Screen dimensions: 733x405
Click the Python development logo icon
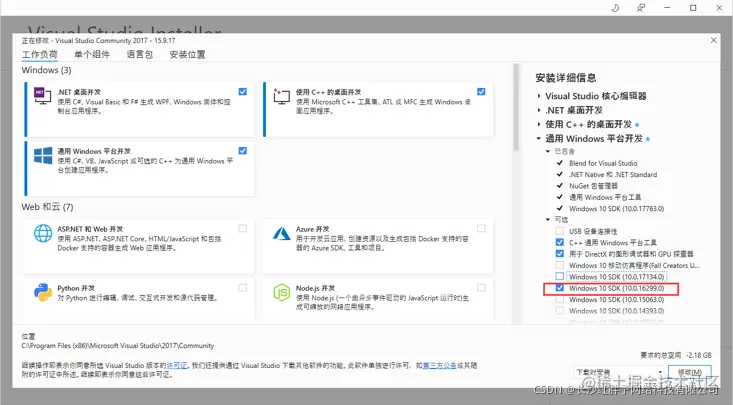[43, 292]
